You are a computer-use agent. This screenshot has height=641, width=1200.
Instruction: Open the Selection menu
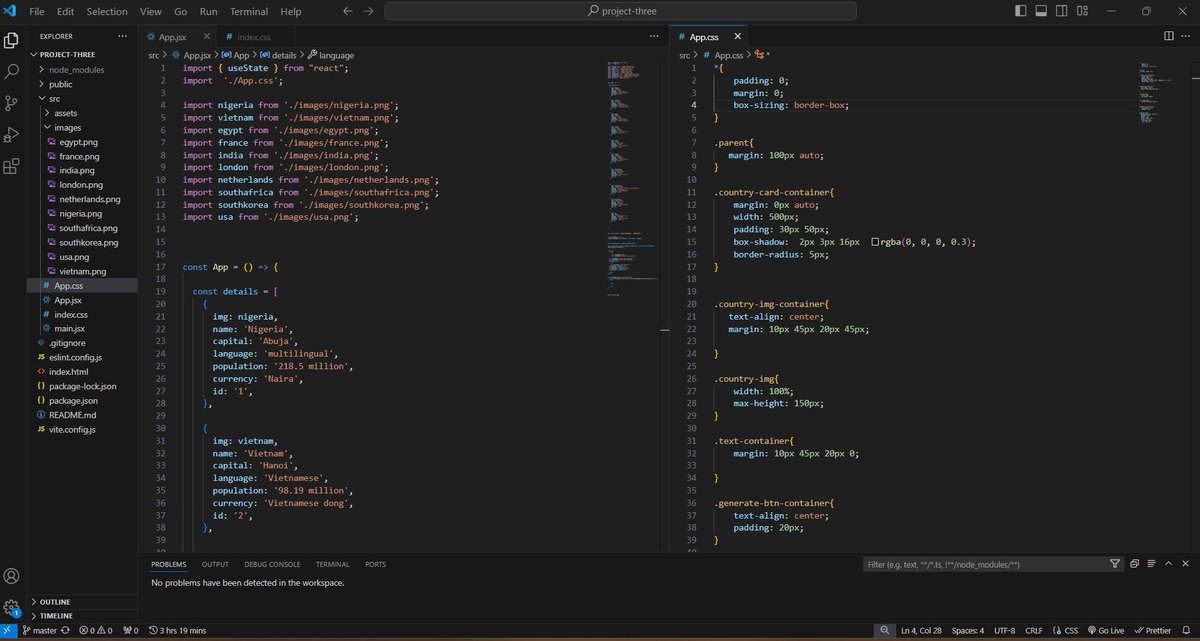pyautogui.click(x=107, y=11)
